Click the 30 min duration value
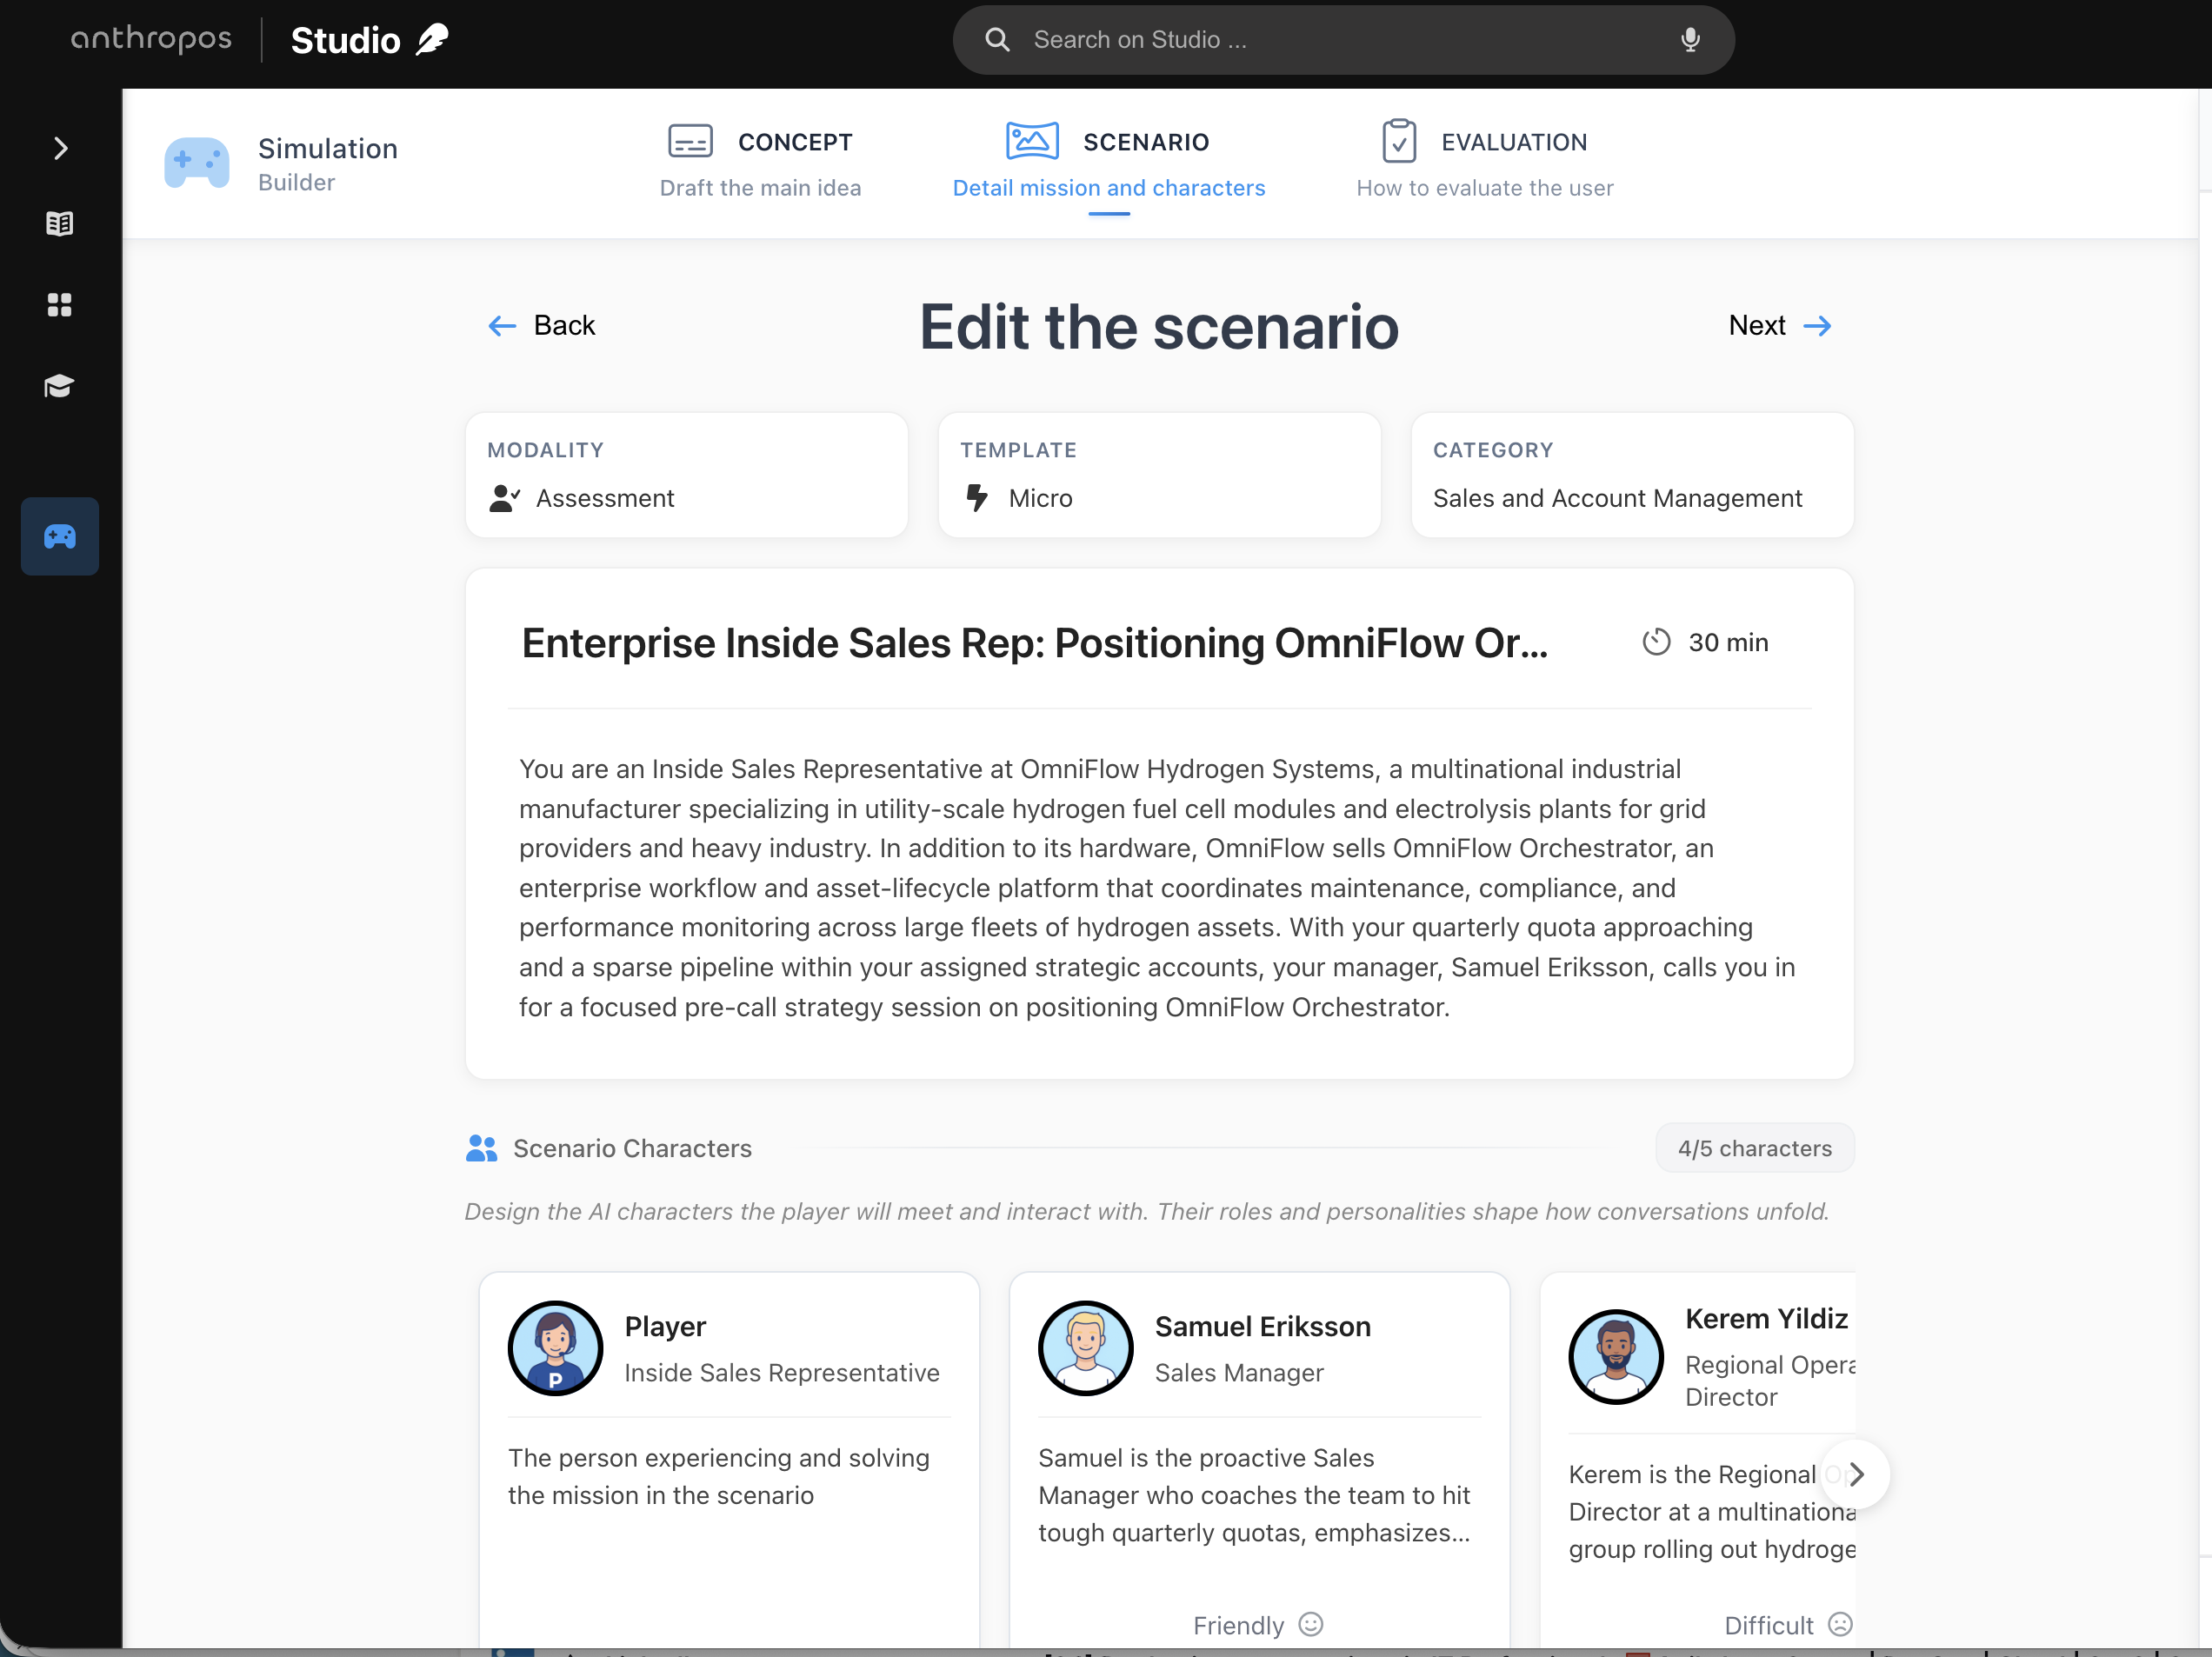 [1728, 642]
